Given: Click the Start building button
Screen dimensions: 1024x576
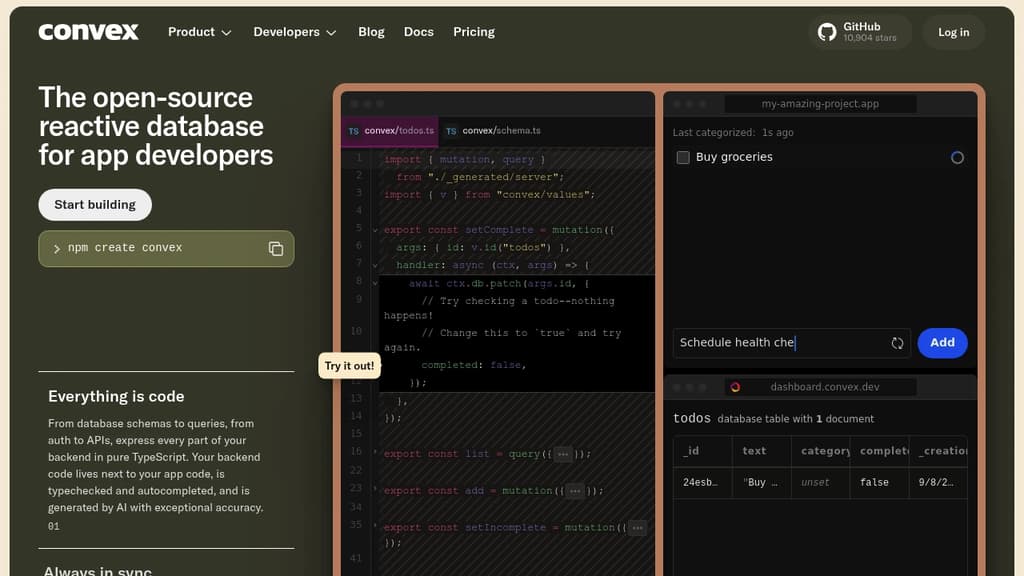Looking at the screenshot, I should pos(95,205).
